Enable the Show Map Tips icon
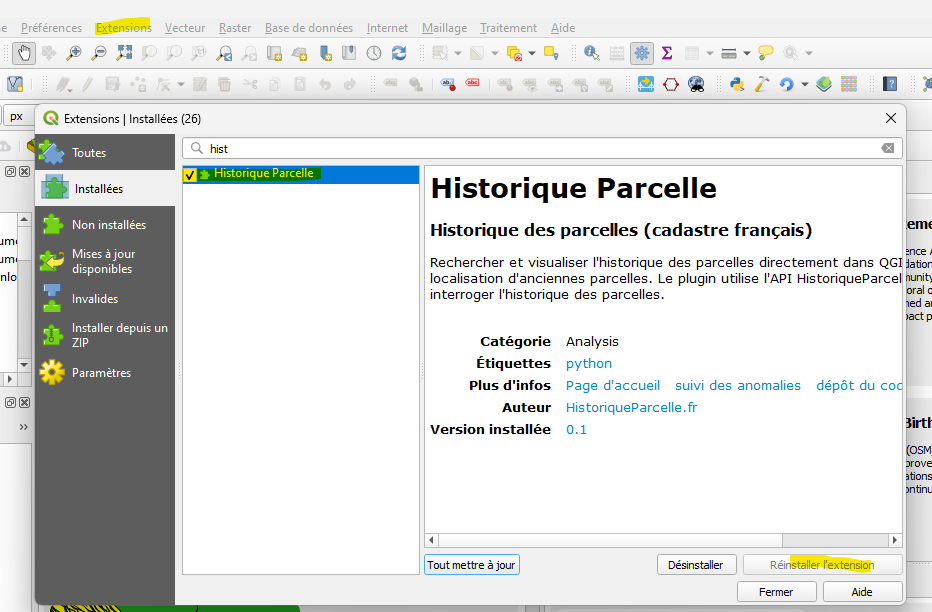This screenshot has width=932, height=612. click(766, 53)
